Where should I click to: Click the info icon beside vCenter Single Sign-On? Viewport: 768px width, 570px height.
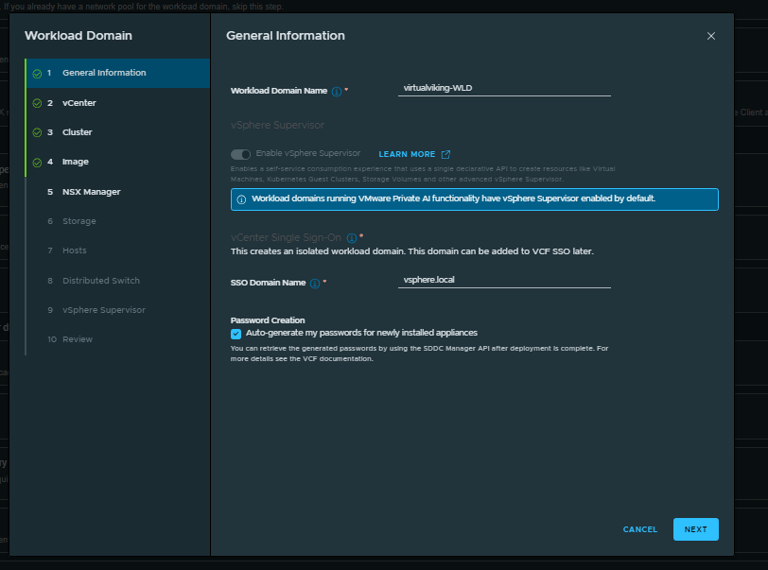pos(351,238)
